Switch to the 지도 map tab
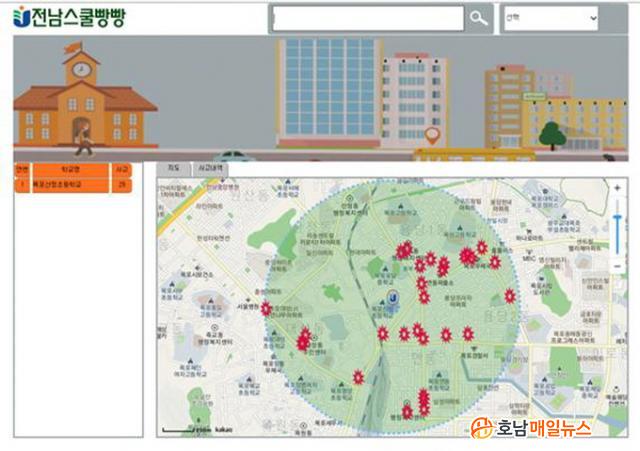 pos(174,169)
